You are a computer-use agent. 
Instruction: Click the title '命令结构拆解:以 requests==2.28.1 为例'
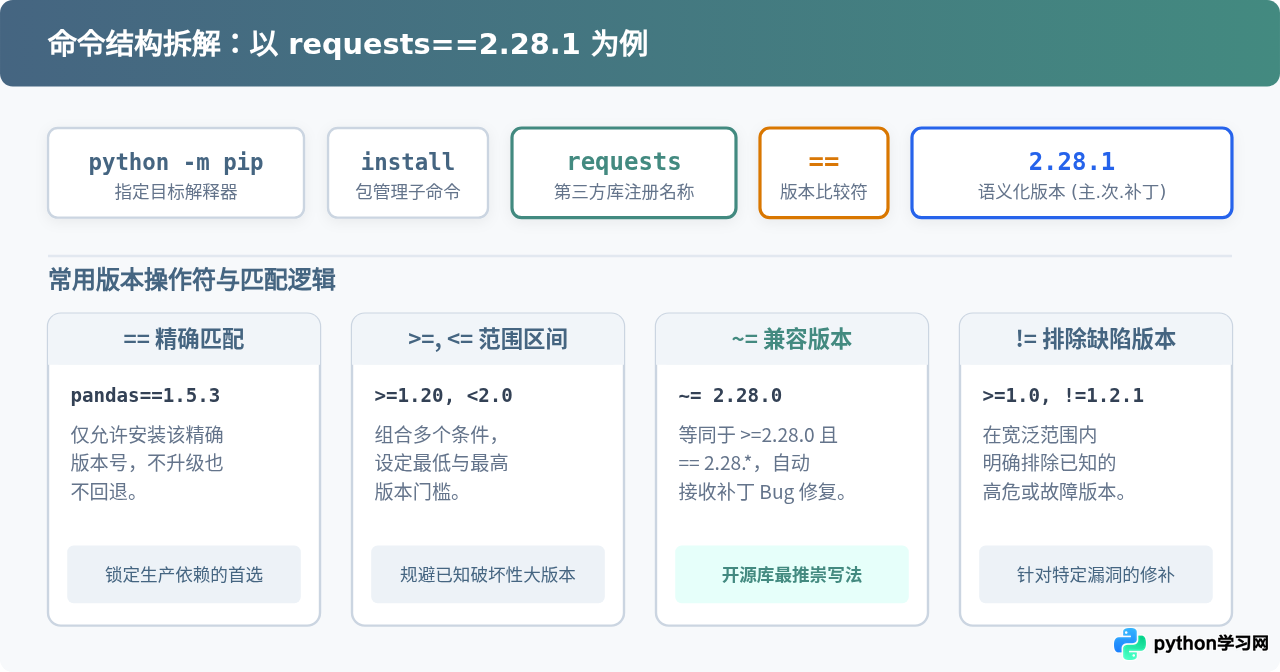(x=348, y=44)
